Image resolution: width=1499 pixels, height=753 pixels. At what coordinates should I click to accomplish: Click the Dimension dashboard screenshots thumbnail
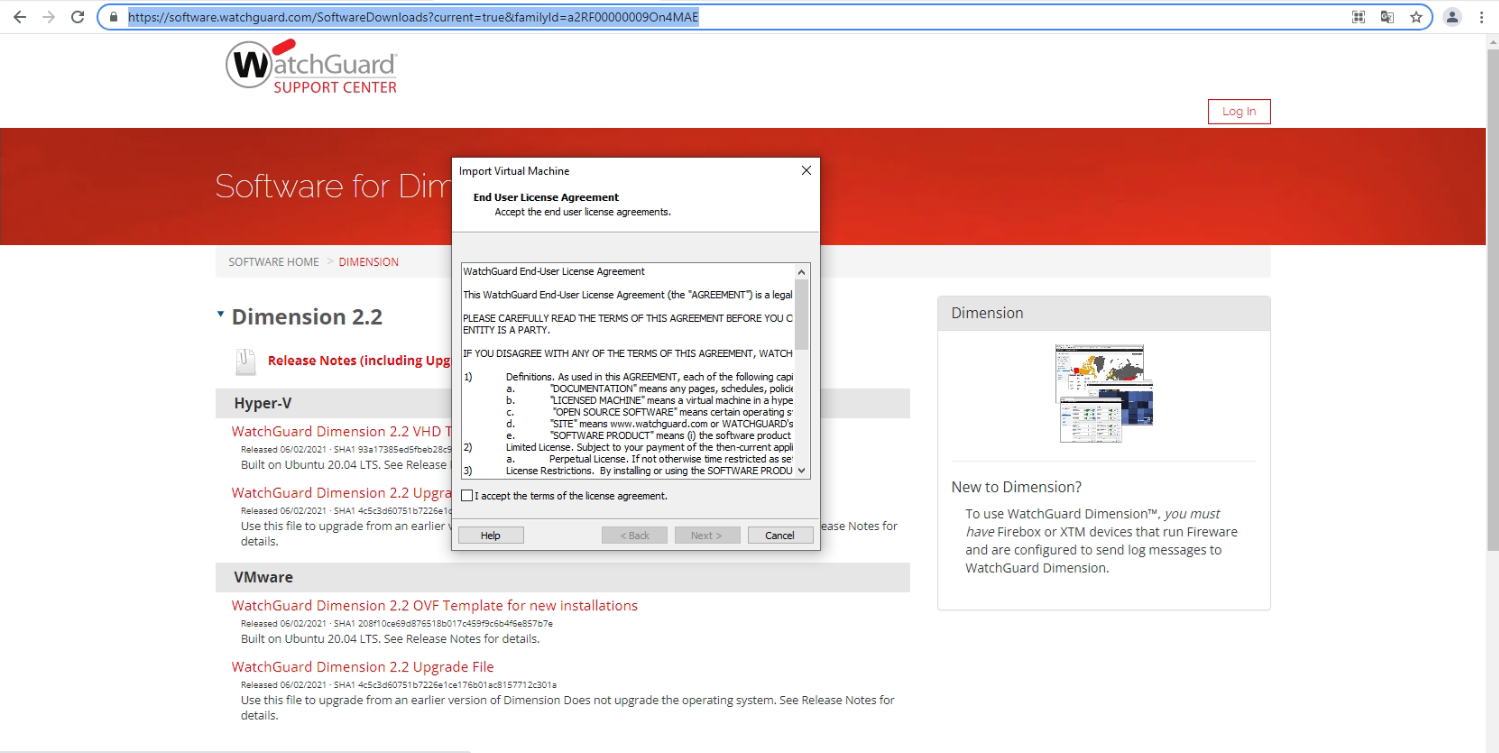click(x=1104, y=393)
